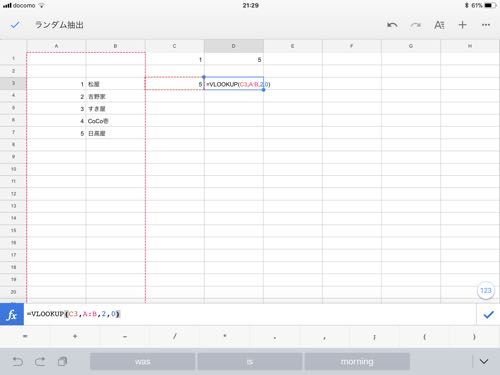Screen dimensions: 500x375
Task: Select cell B4 containing 吉野家
Action: pyautogui.click(x=116, y=96)
